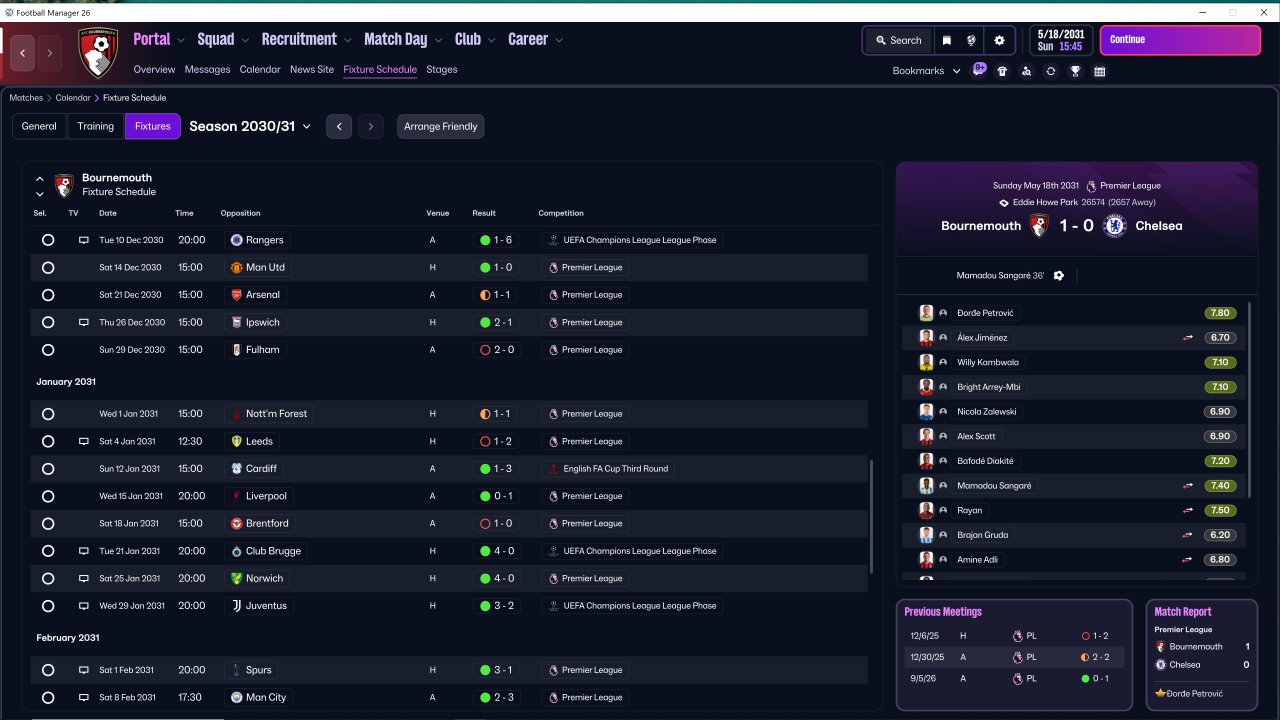Click the FA Cup icon on the Cardiff row
1280x720 pixels.
click(x=553, y=469)
